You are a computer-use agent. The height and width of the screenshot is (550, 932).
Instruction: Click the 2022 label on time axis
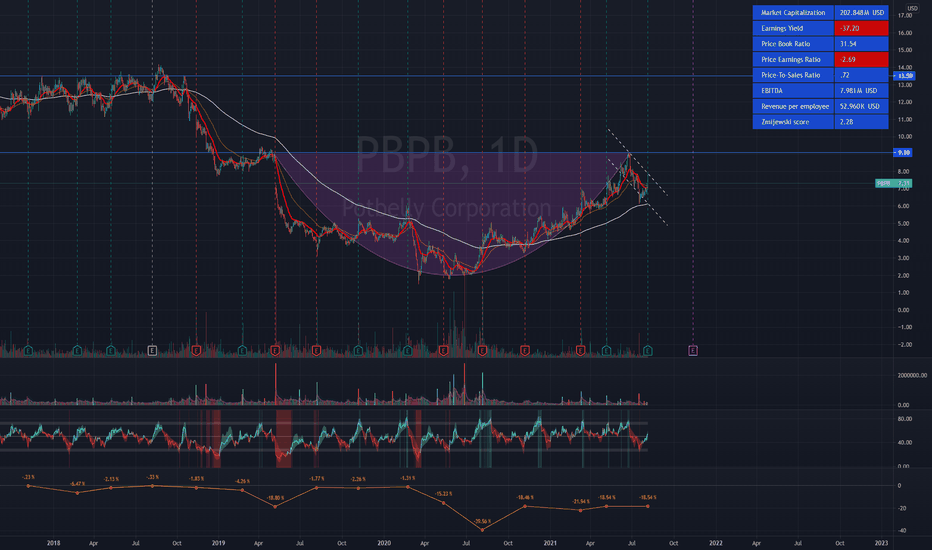coord(716,543)
